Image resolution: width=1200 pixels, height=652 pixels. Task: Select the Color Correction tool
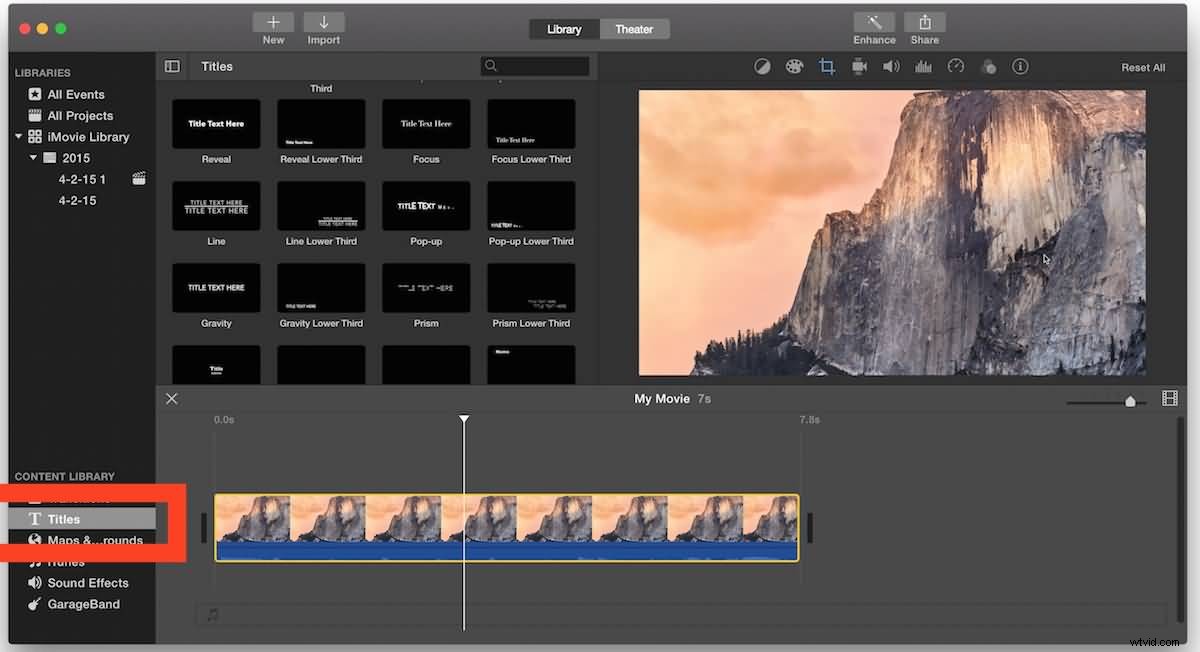(x=794, y=66)
